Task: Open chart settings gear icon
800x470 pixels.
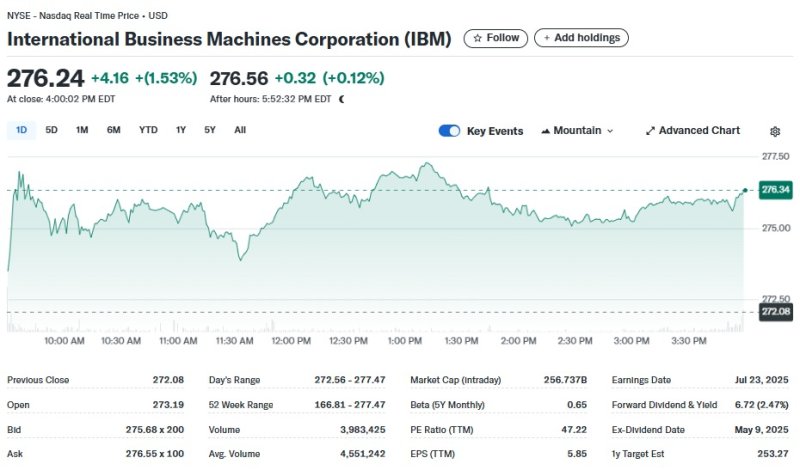Action: (774, 132)
